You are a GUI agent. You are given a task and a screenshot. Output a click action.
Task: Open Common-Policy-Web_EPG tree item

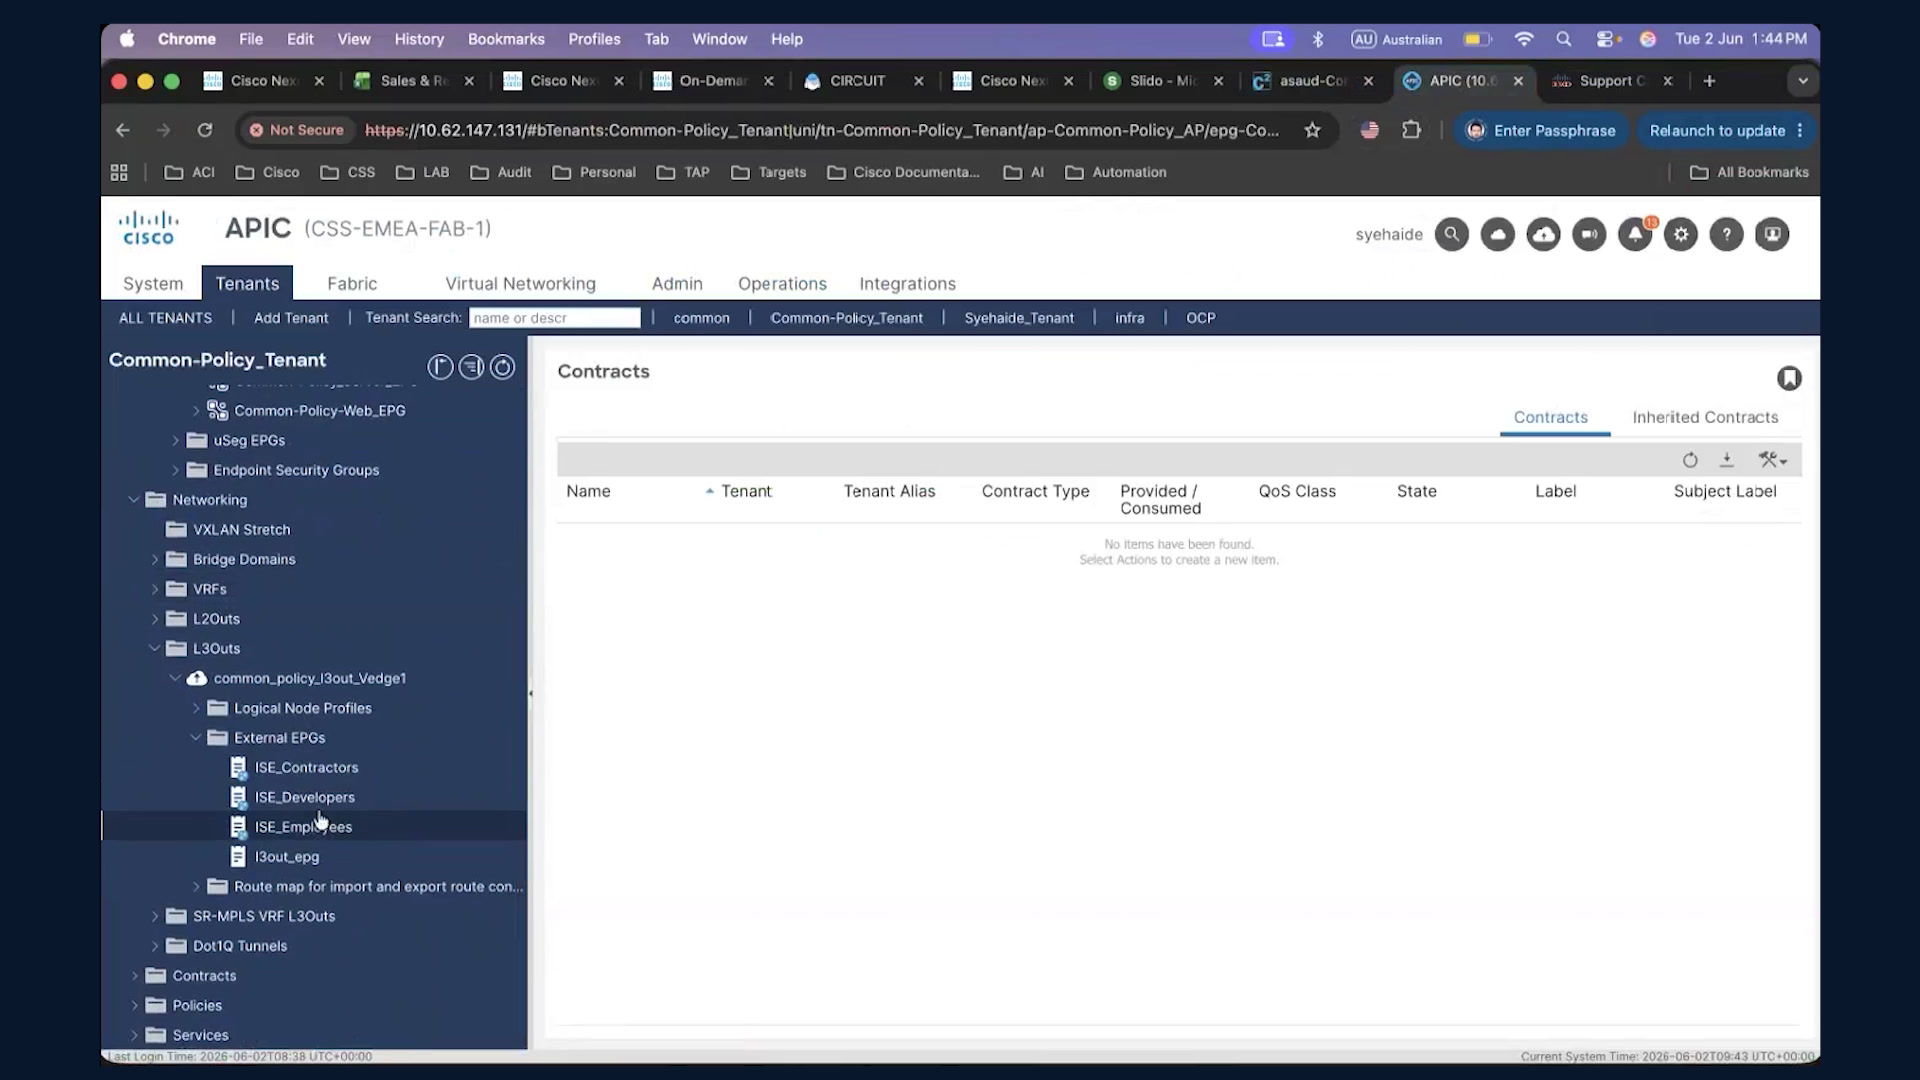pyautogui.click(x=320, y=411)
